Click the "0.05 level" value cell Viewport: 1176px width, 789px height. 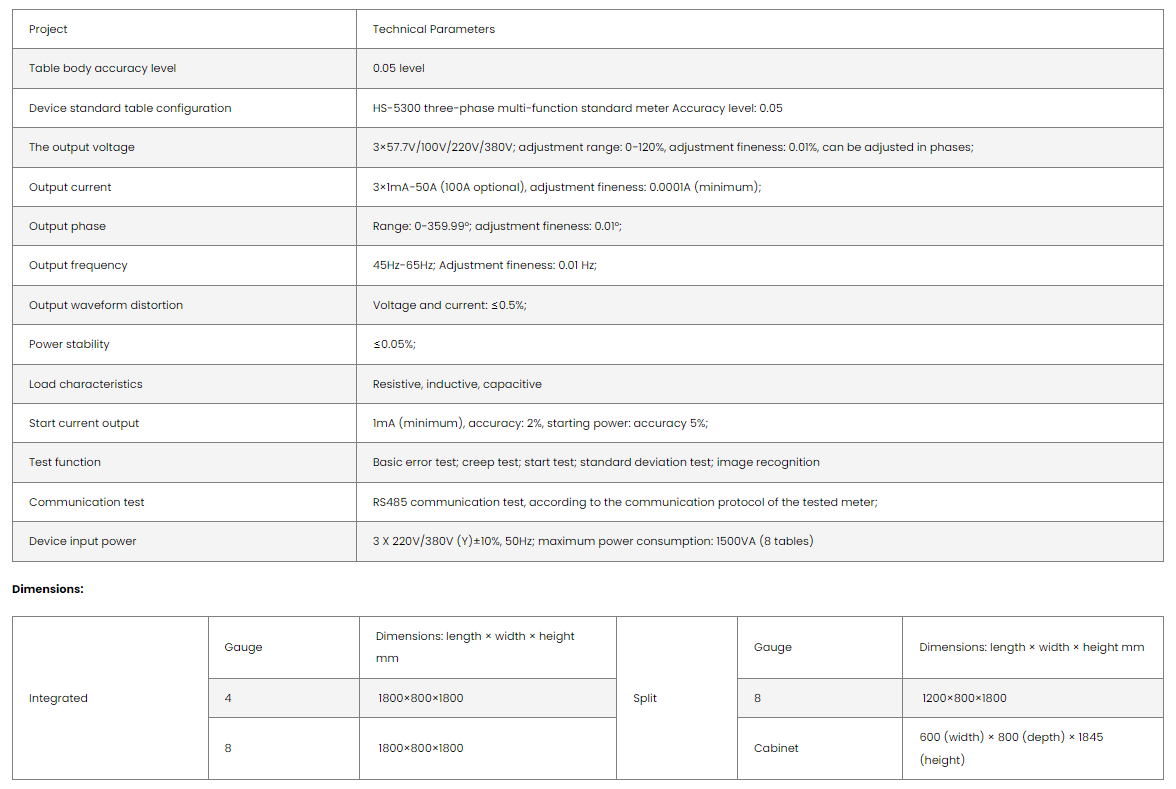399,68
